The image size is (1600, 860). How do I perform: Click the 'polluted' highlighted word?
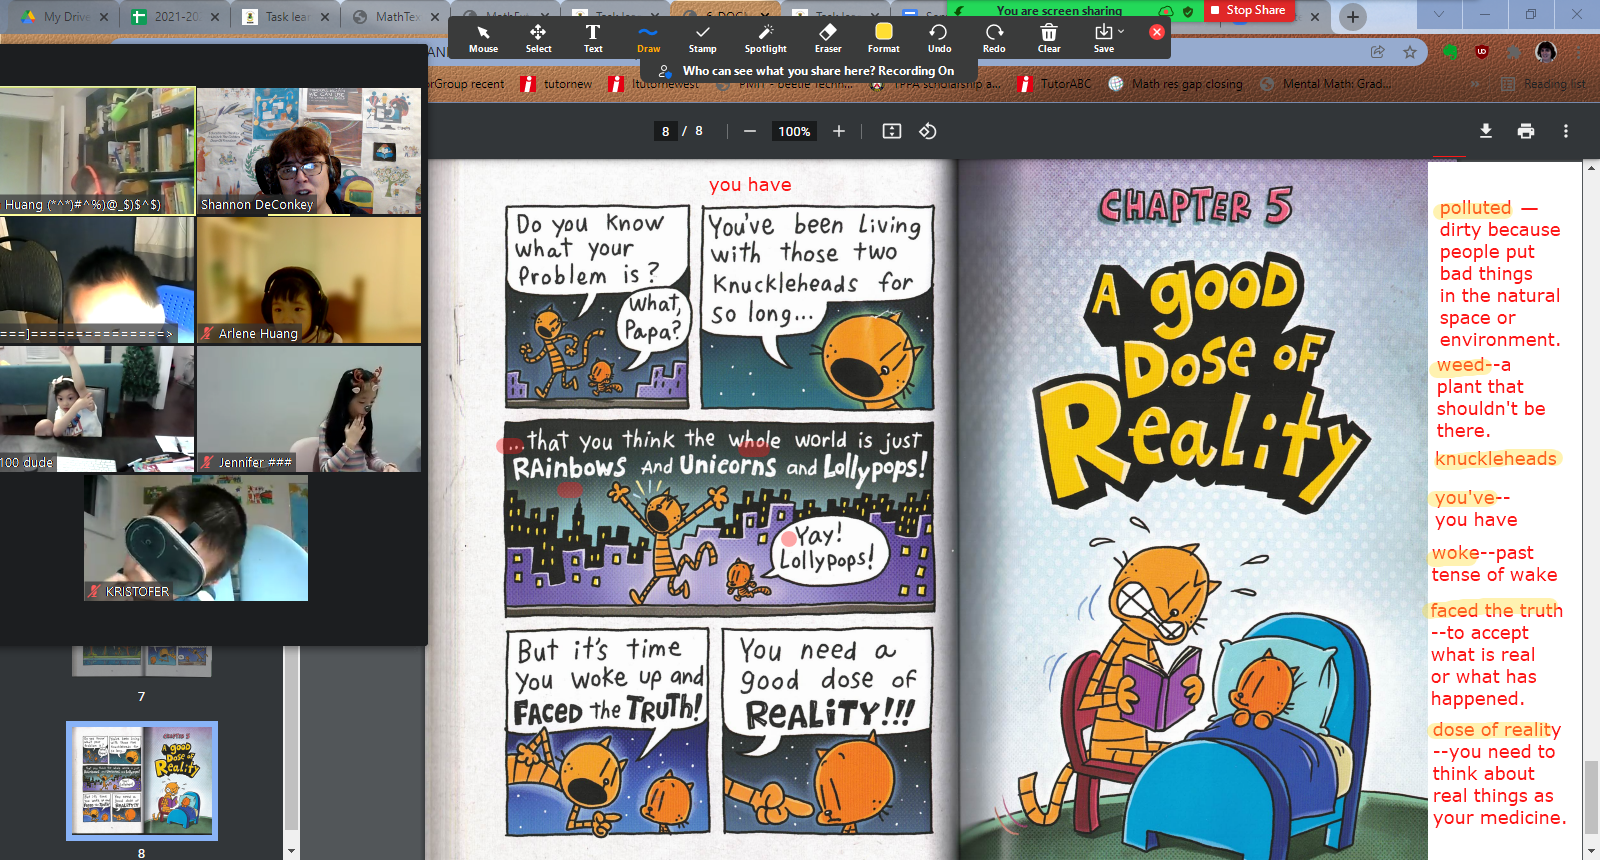tap(1475, 208)
